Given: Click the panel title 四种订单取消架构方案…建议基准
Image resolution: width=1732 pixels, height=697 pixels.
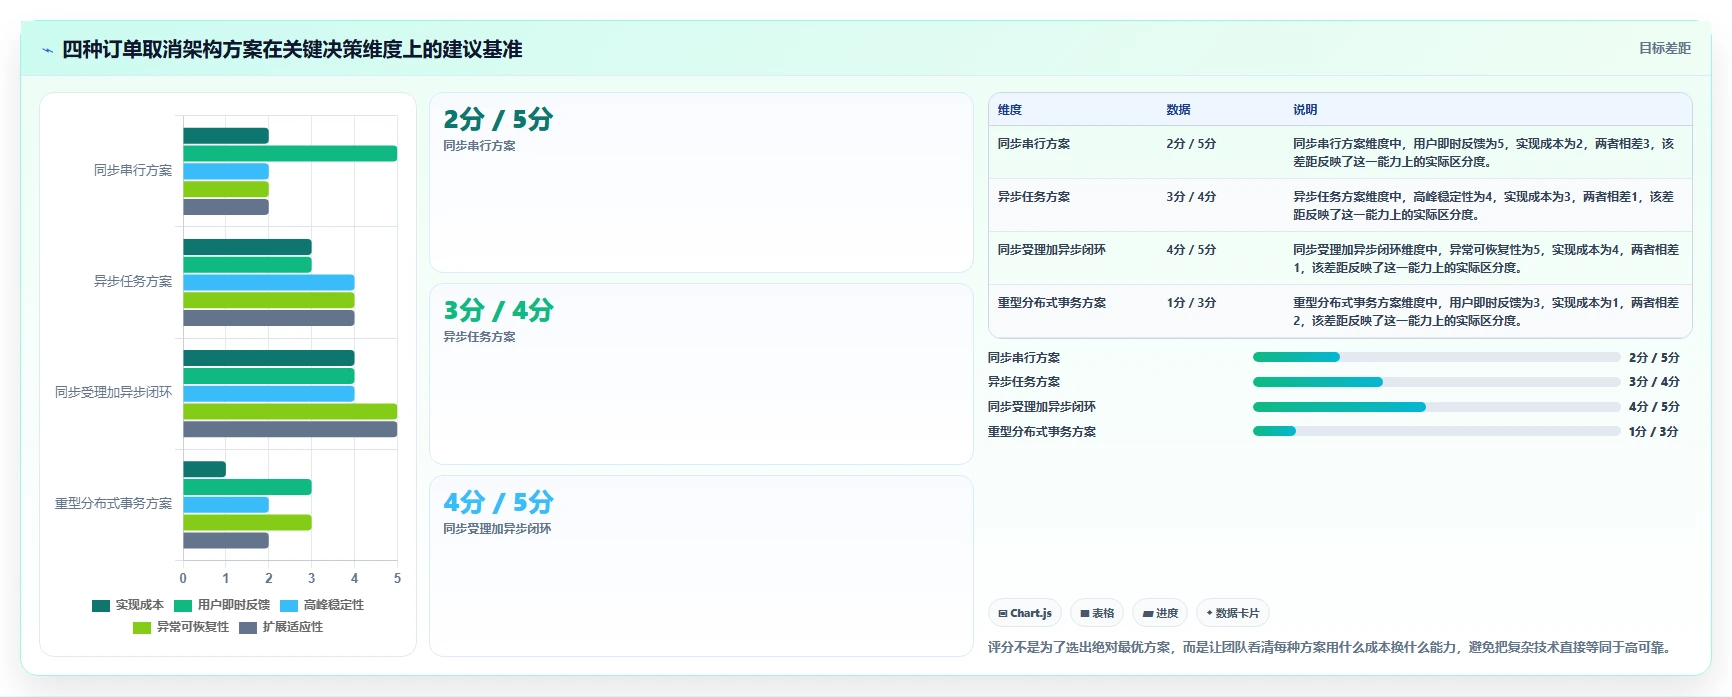Looking at the screenshot, I should pos(292,49).
